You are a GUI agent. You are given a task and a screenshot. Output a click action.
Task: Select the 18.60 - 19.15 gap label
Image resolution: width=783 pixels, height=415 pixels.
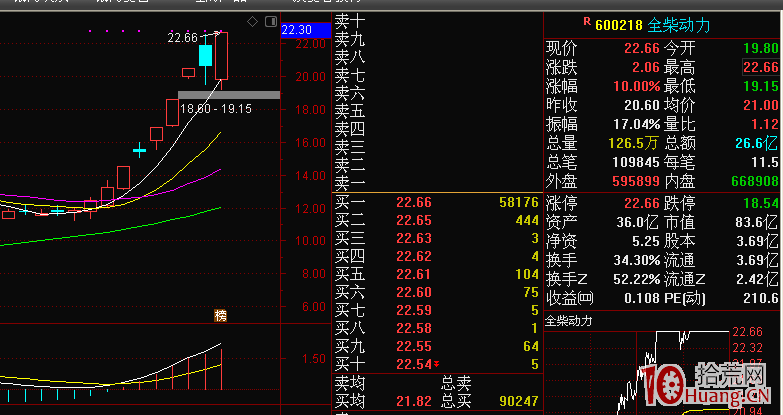click(x=216, y=108)
